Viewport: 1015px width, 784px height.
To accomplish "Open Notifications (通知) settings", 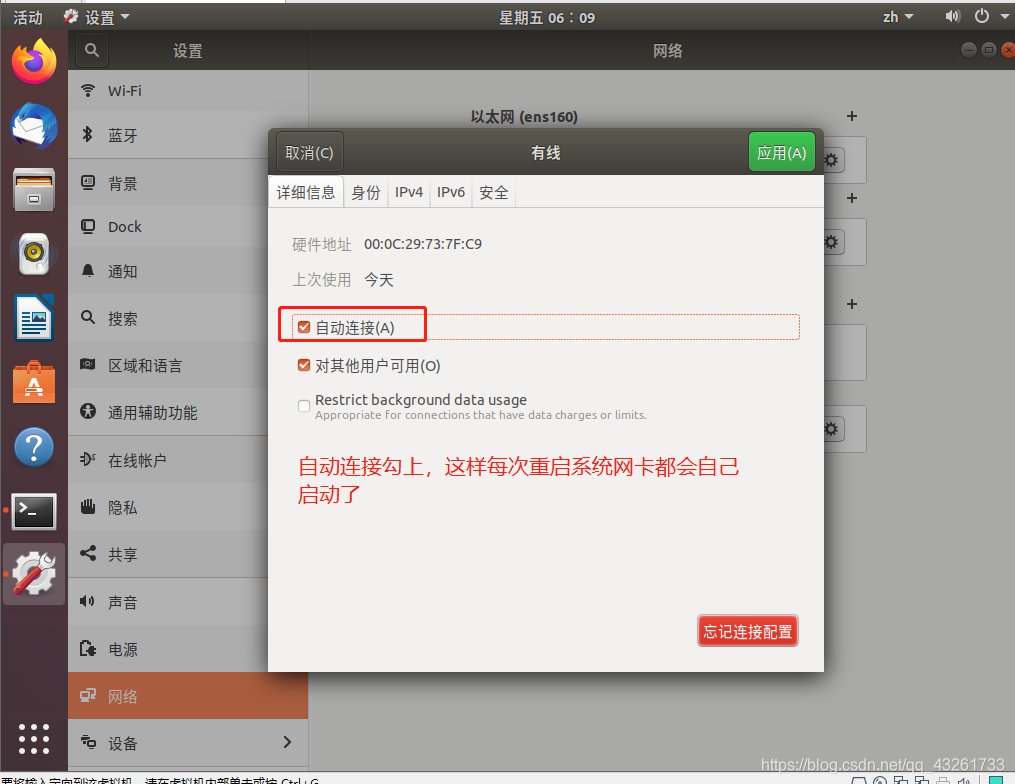I will [188, 271].
